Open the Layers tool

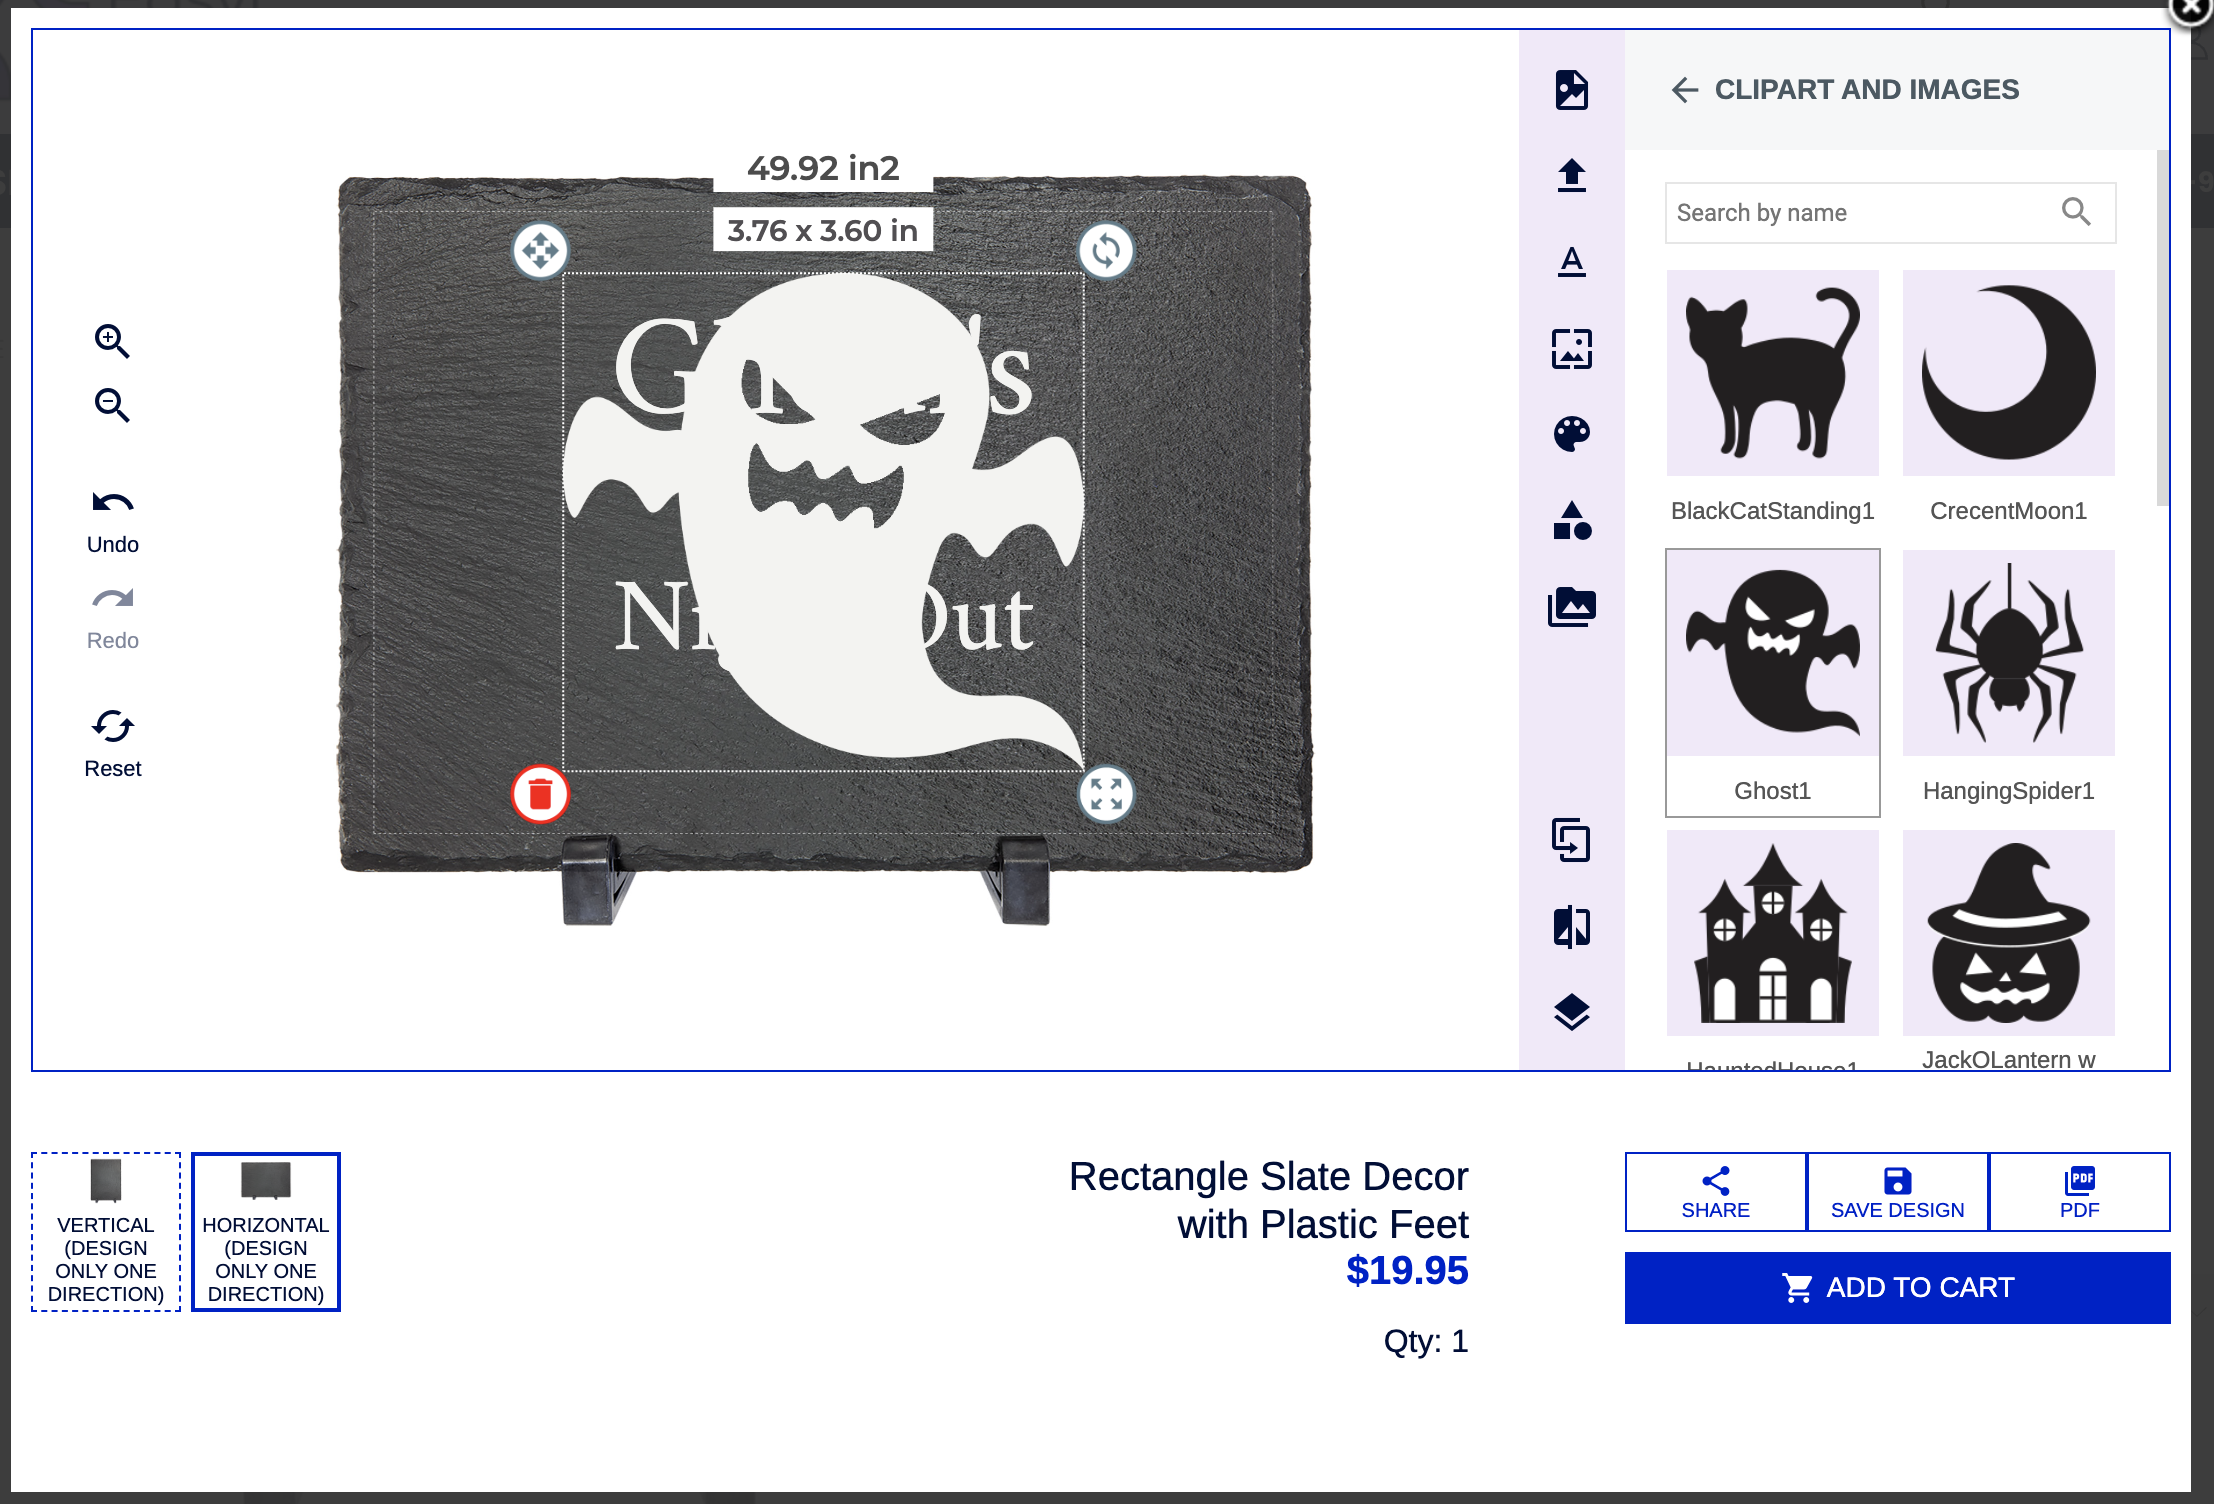click(x=1571, y=1013)
